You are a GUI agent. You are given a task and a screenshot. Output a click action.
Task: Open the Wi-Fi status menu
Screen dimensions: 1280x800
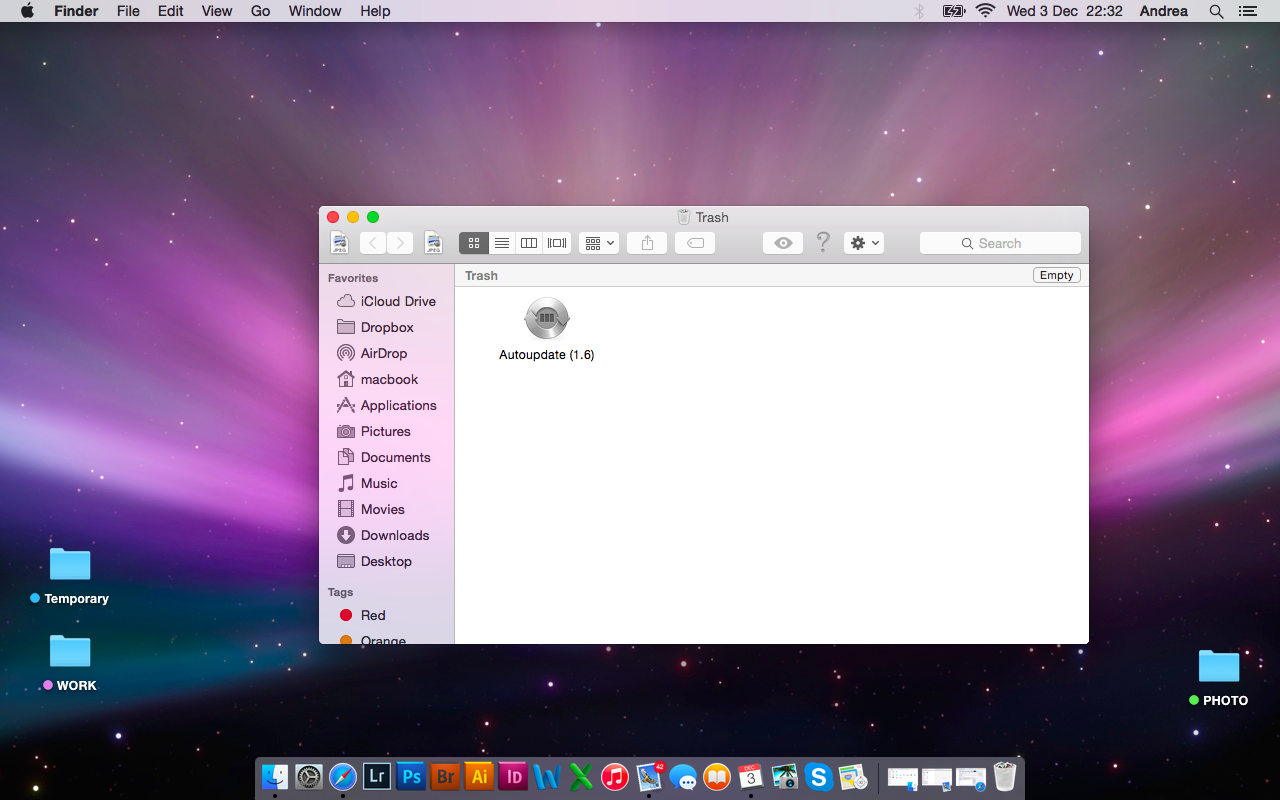coord(986,11)
